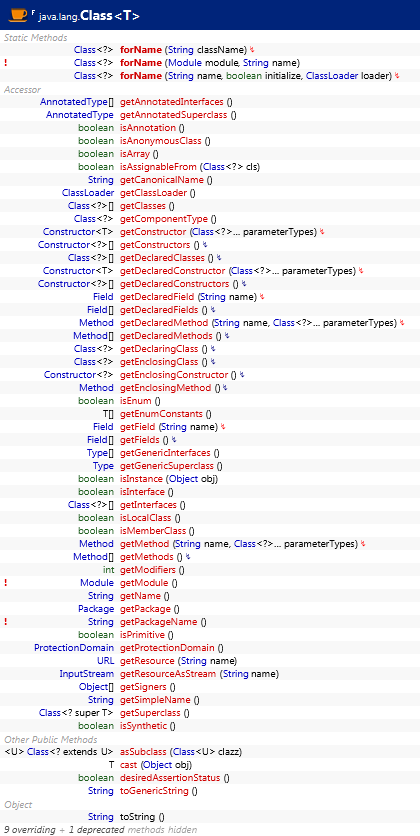Open the getSigners method

(143, 687)
